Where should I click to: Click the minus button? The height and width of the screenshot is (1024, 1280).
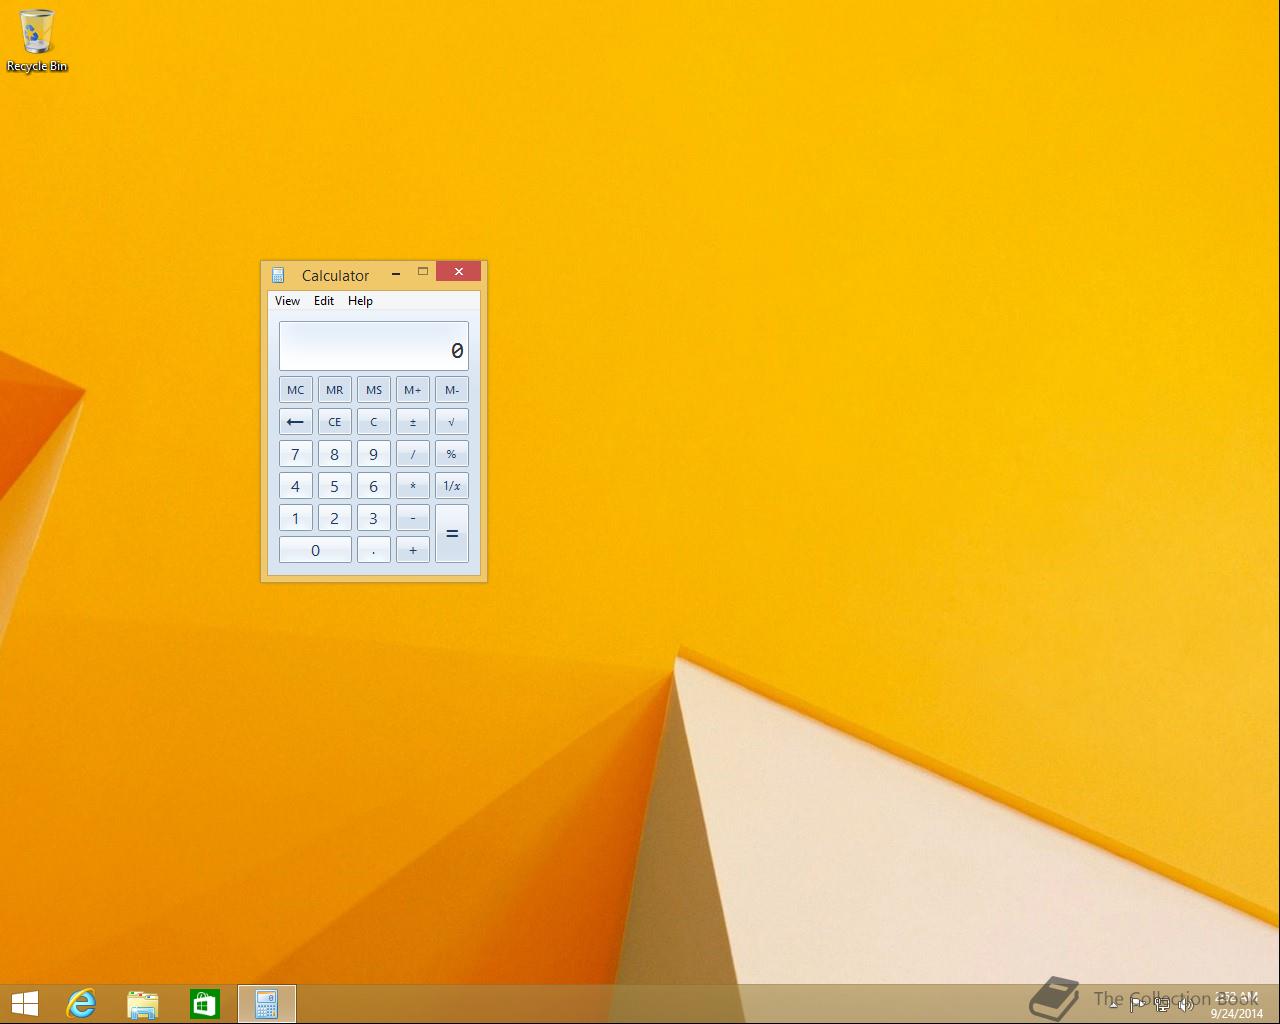(x=413, y=518)
